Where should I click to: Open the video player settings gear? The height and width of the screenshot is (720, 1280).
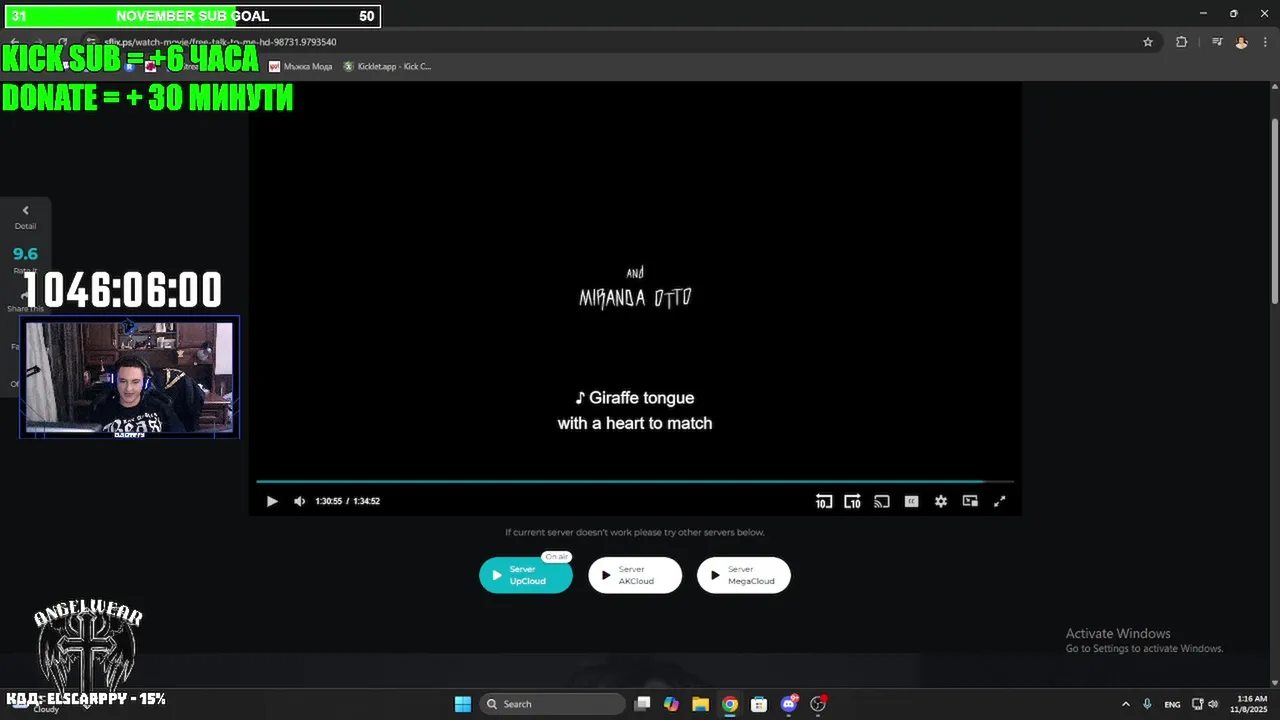pyautogui.click(x=941, y=501)
